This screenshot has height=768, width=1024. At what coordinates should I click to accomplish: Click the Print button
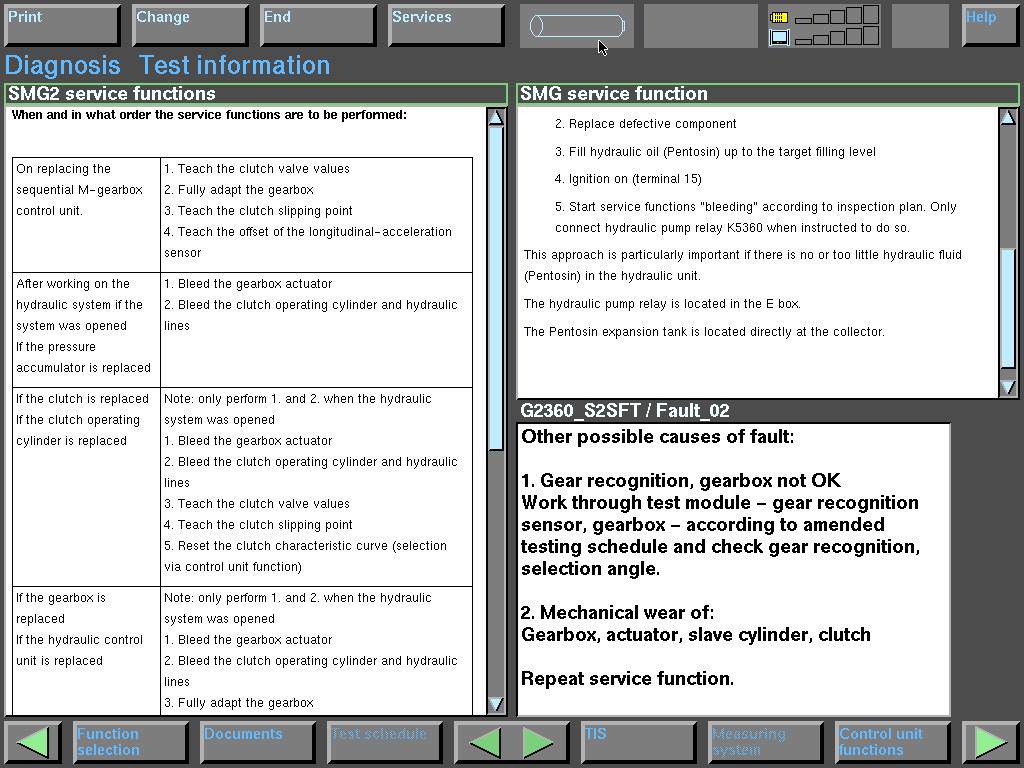coord(63,25)
